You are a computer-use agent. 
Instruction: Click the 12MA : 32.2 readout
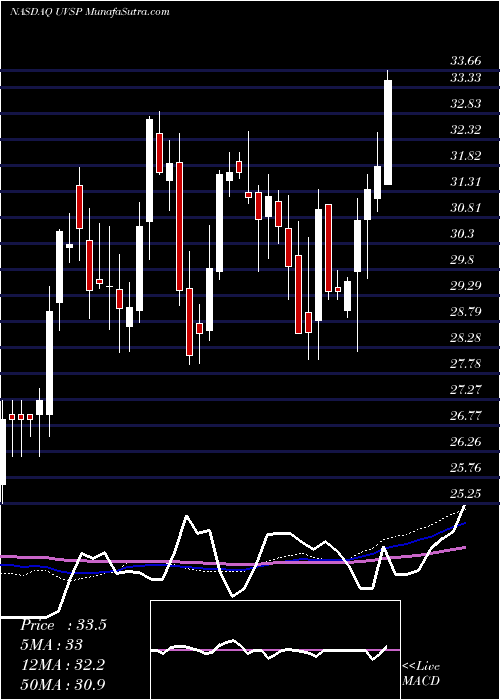(62, 665)
